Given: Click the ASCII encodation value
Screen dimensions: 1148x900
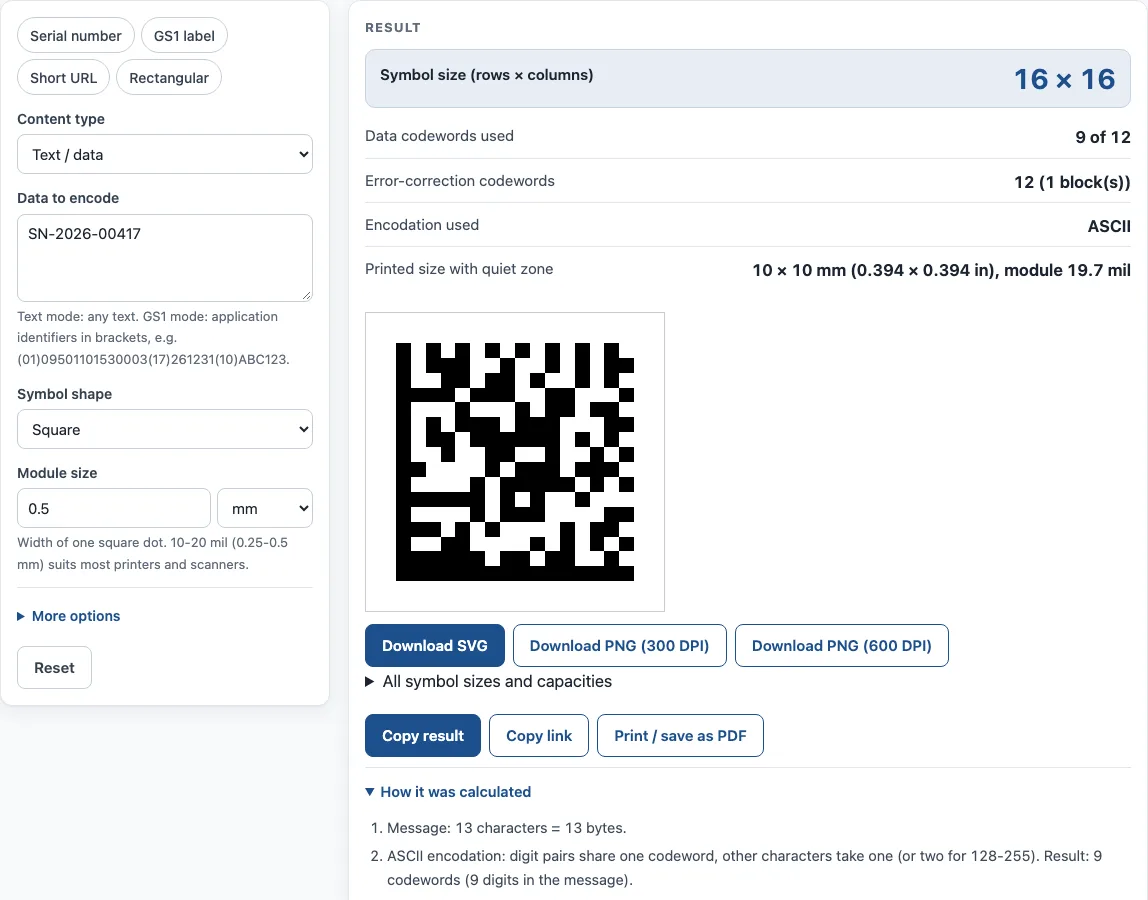Looking at the screenshot, I should pos(1108,226).
